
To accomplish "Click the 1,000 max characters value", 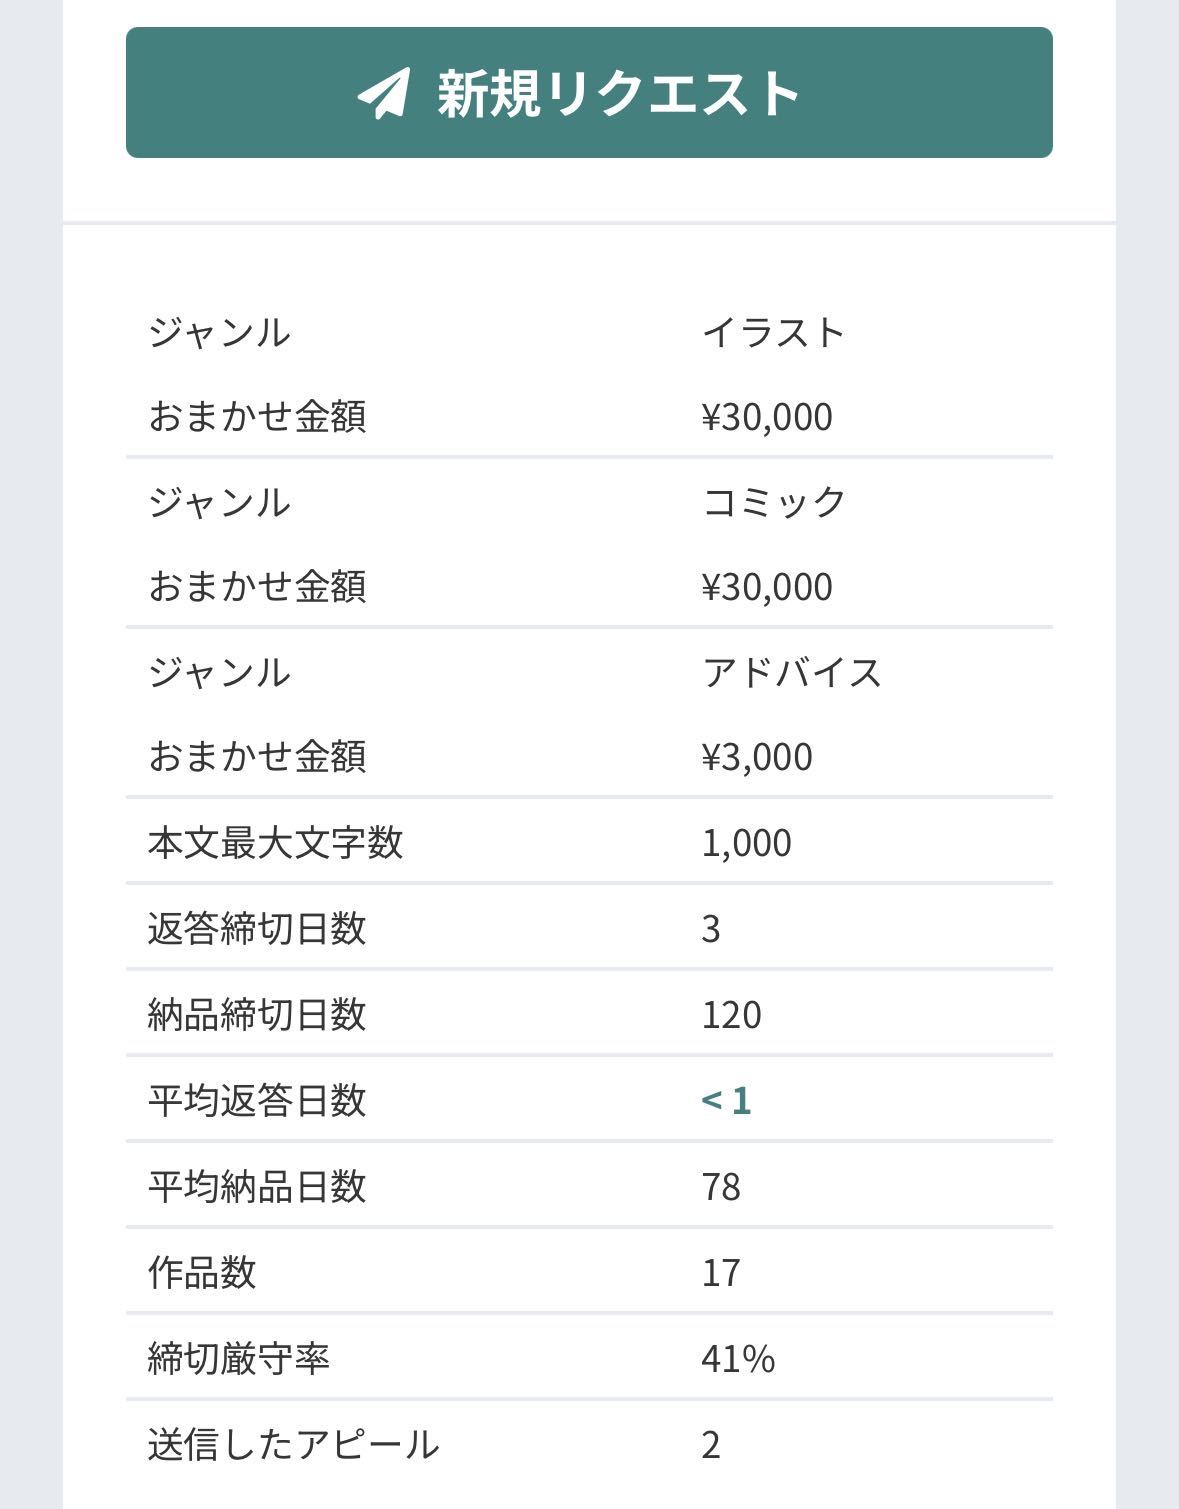I will 746,843.
